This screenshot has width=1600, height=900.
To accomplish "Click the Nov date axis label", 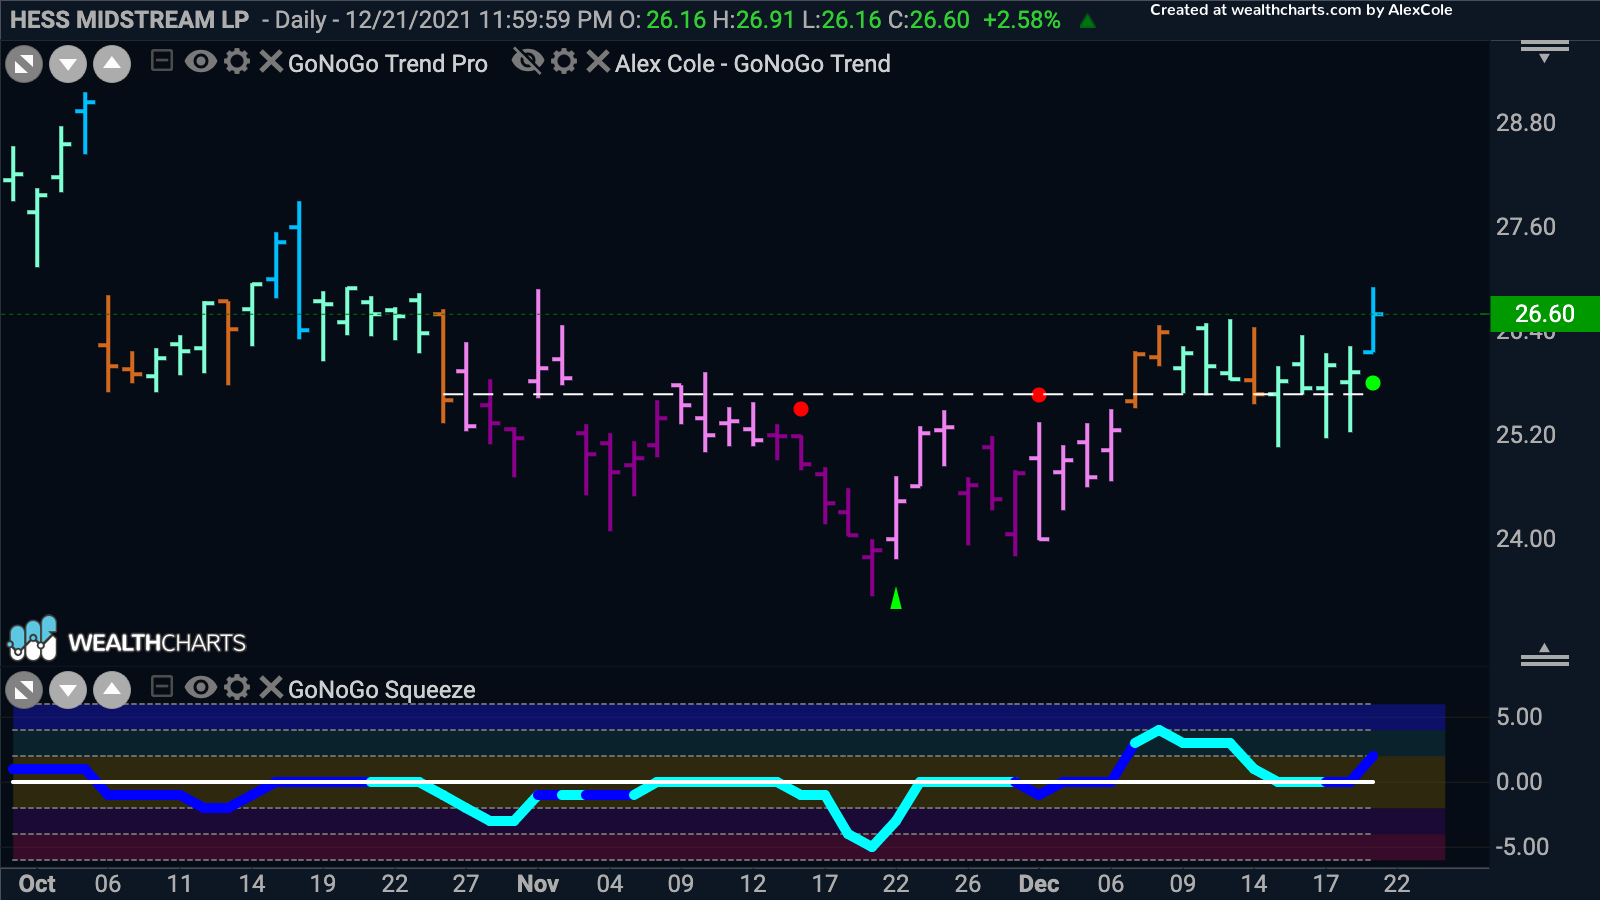I will [x=538, y=884].
